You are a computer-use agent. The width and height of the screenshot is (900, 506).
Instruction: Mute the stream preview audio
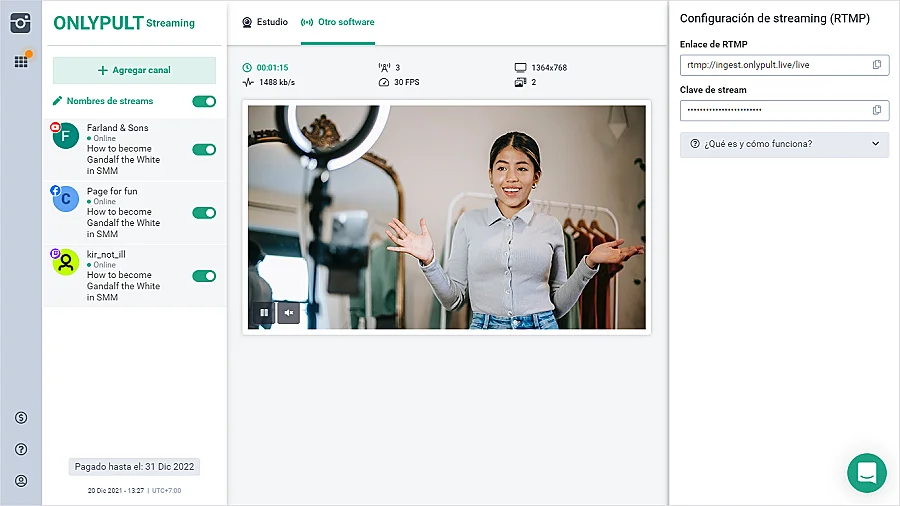pyautogui.click(x=289, y=313)
